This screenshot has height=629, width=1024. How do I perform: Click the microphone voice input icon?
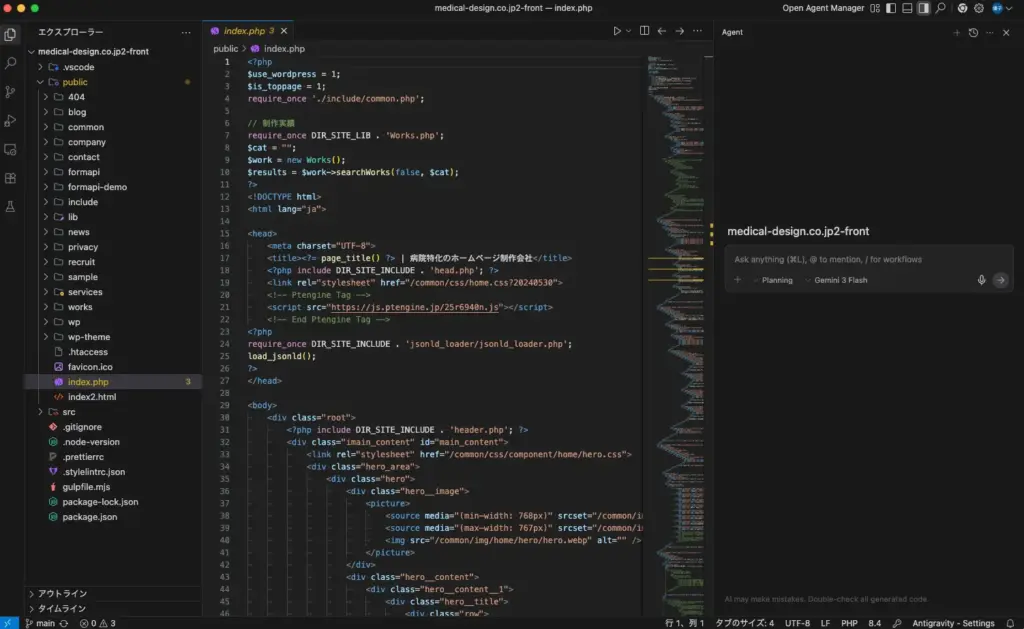coord(981,280)
